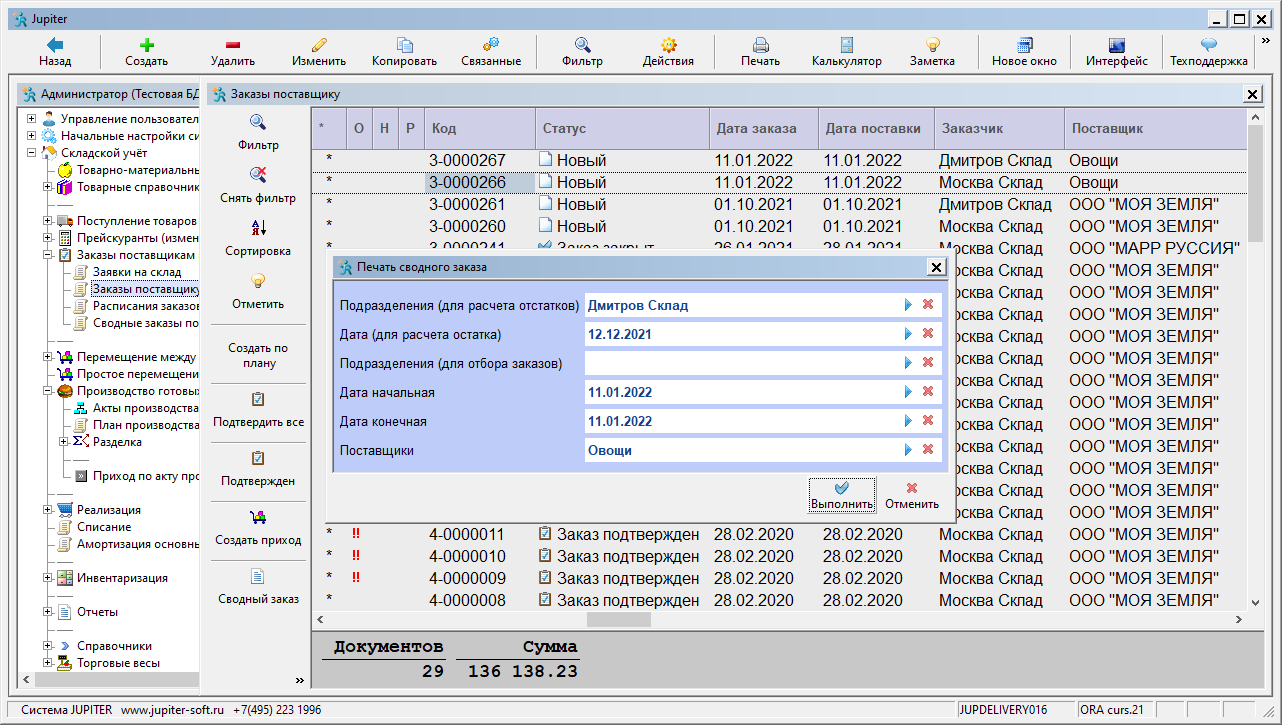Click the Выполнить button
Screen dimensions: 1282x725
(842, 494)
